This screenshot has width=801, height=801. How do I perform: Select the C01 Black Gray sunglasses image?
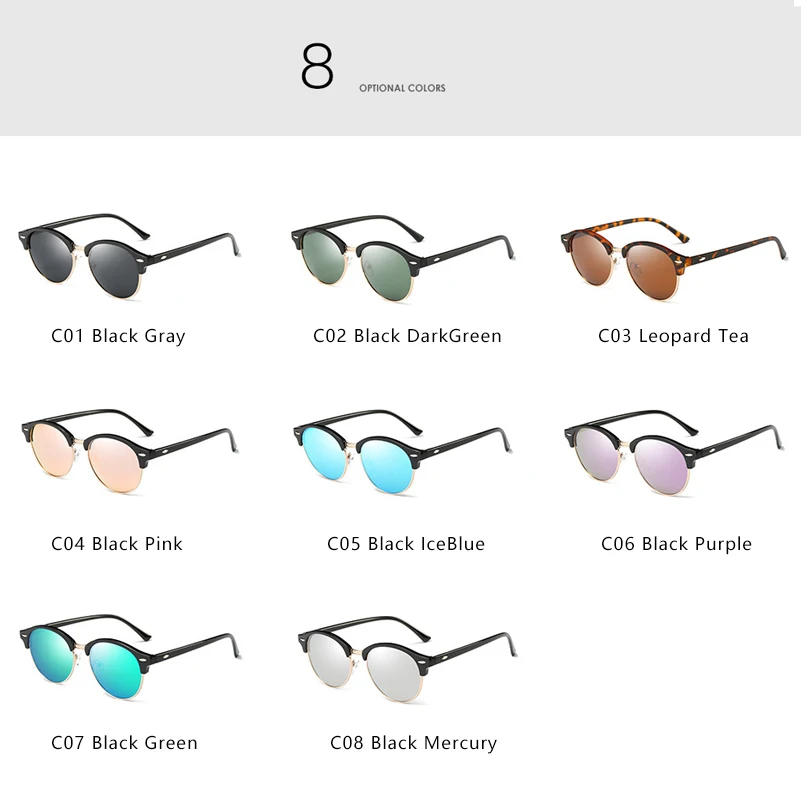[129, 256]
